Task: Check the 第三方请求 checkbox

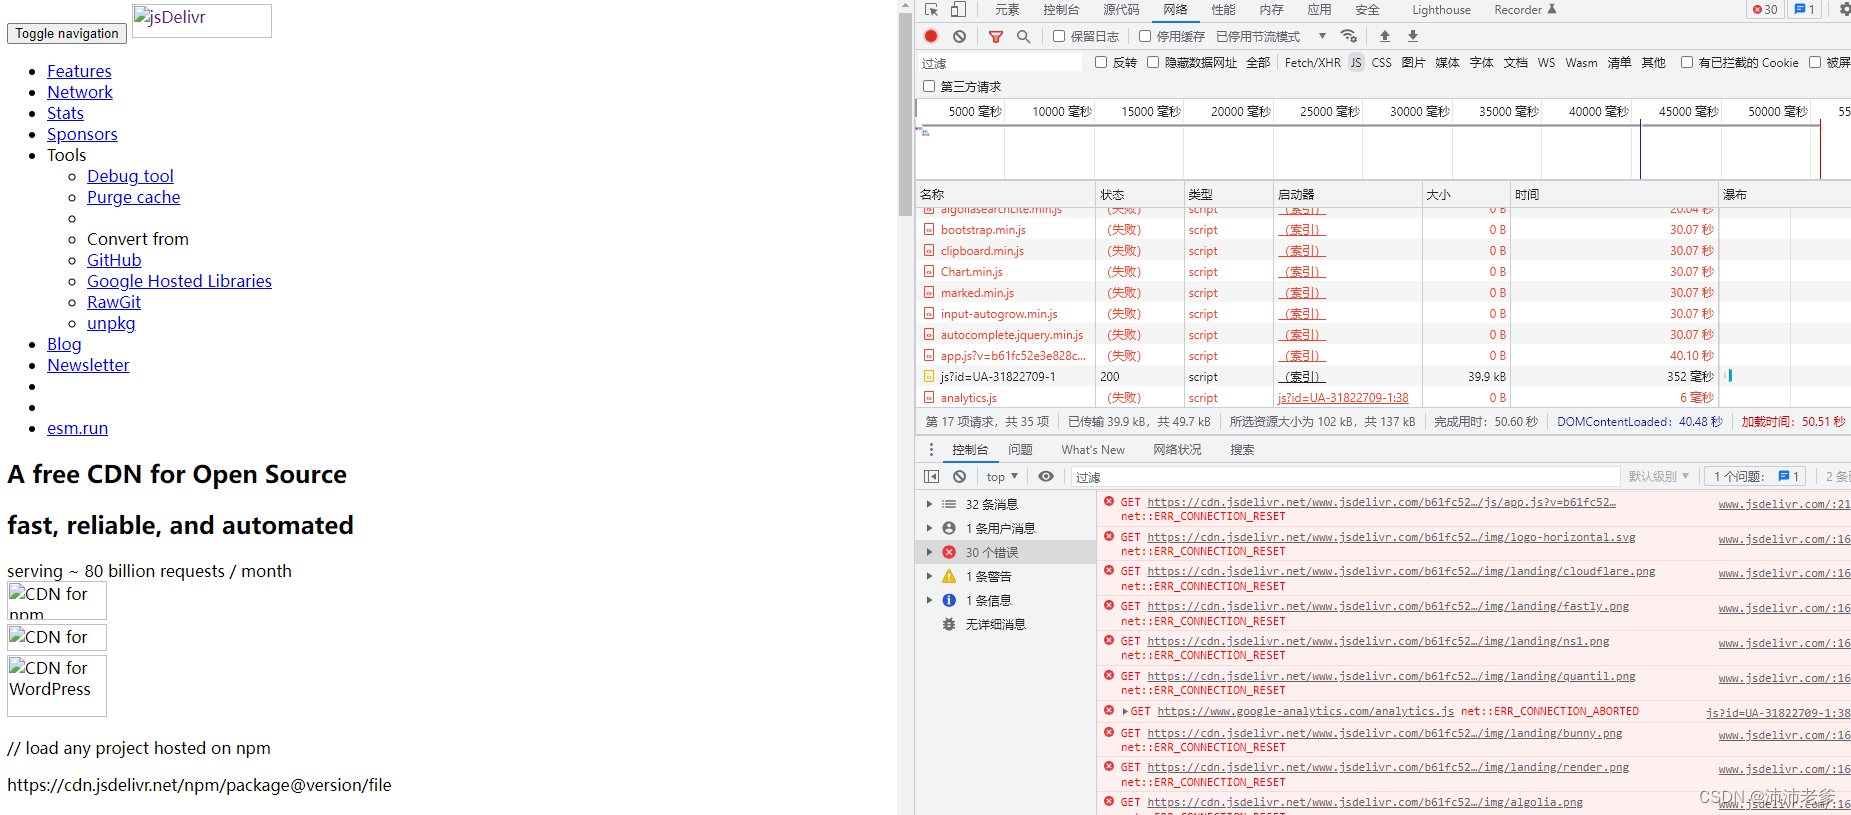Action: click(x=929, y=86)
